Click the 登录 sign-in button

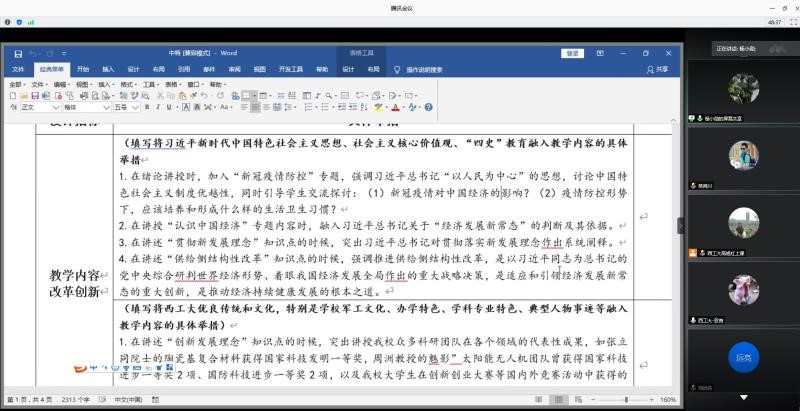572,53
